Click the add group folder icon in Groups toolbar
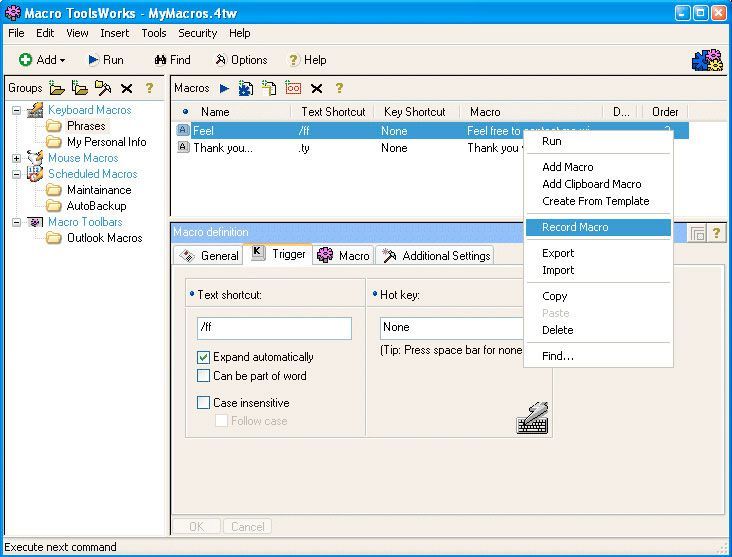The height and width of the screenshot is (557, 732). pos(57,88)
